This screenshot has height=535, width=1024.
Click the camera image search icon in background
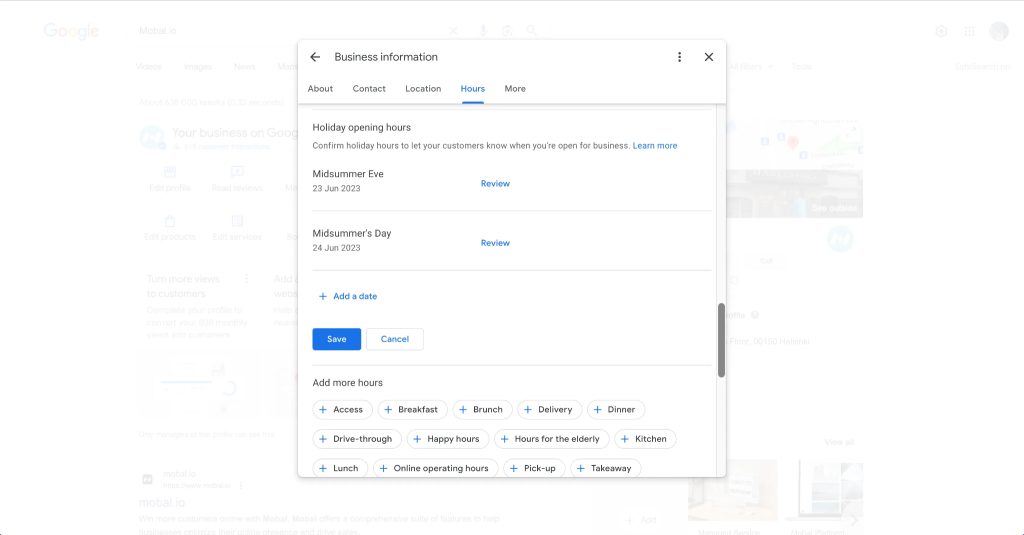click(507, 31)
